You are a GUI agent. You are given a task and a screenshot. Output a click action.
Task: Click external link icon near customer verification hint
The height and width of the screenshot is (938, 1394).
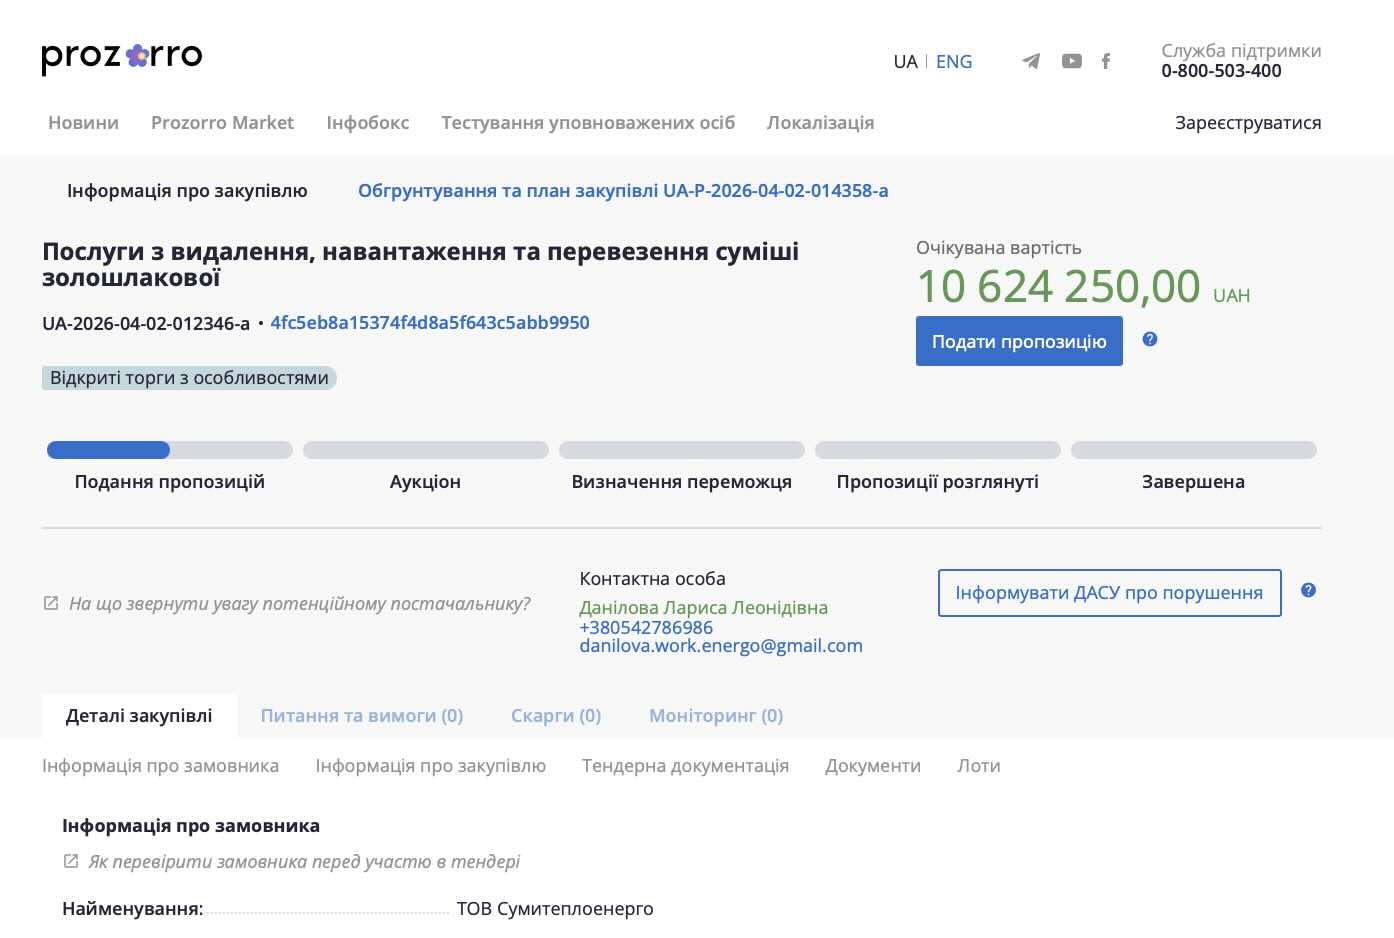[71, 862]
